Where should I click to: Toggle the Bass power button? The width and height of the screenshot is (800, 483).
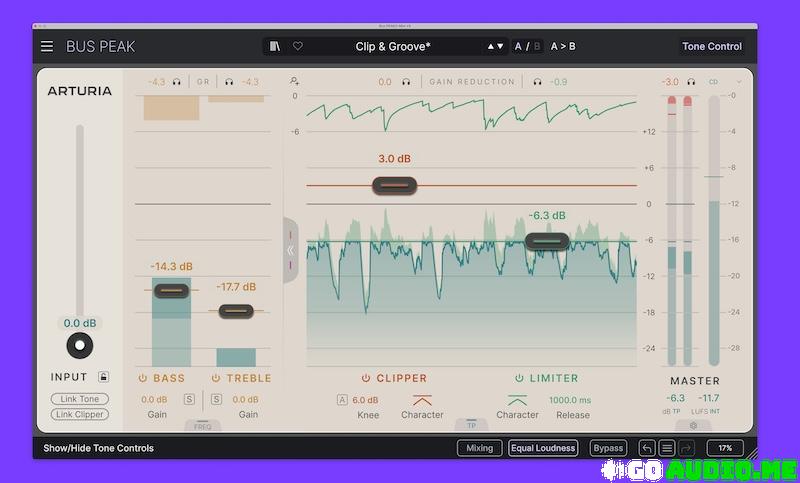pos(143,378)
